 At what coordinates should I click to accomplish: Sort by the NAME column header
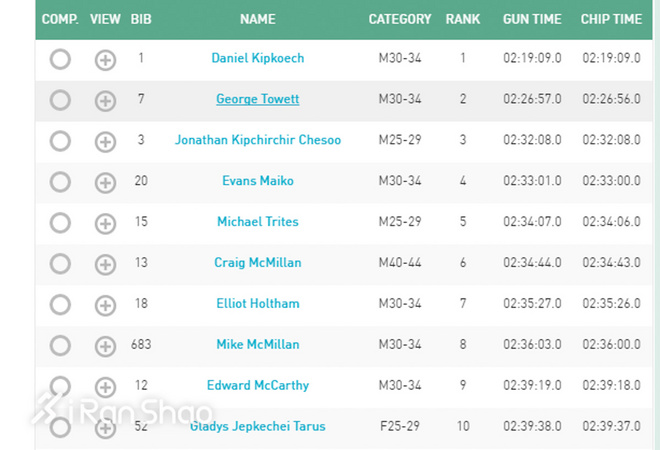coord(258,19)
